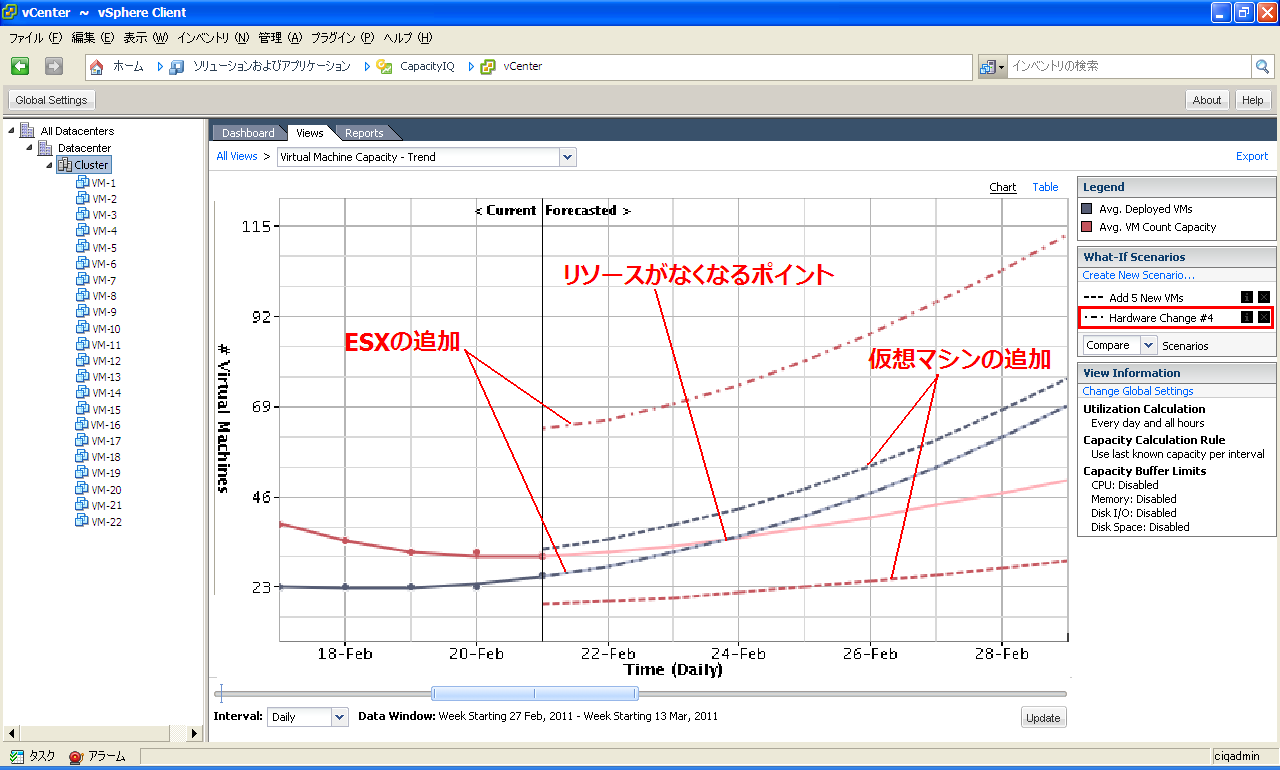Click the Solutions and Applications breadcrumb icon
The width and height of the screenshot is (1280, 770).
pyautogui.click(x=177, y=67)
